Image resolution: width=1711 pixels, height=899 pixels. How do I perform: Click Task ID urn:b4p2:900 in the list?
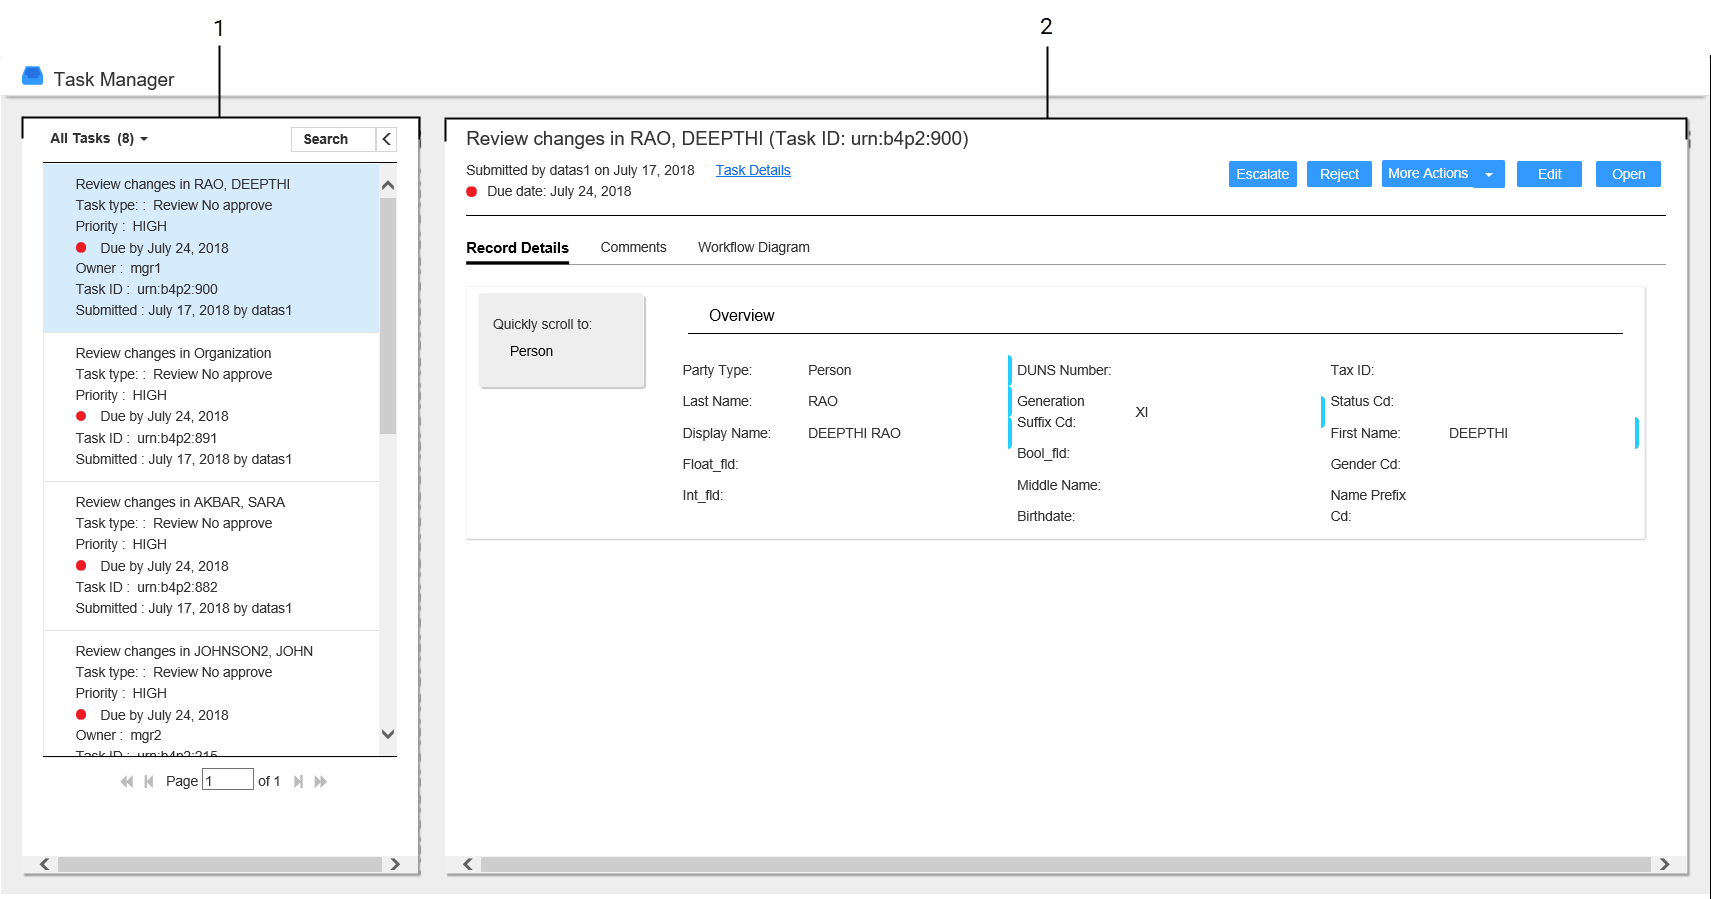click(x=146, y=289)
